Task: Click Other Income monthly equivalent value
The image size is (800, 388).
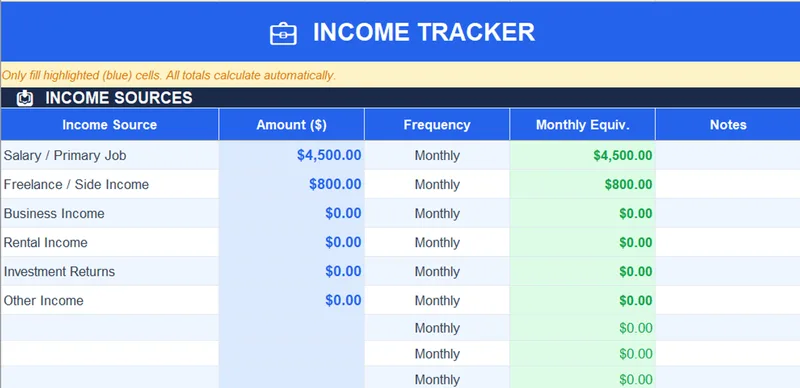Action: [583, 300]
